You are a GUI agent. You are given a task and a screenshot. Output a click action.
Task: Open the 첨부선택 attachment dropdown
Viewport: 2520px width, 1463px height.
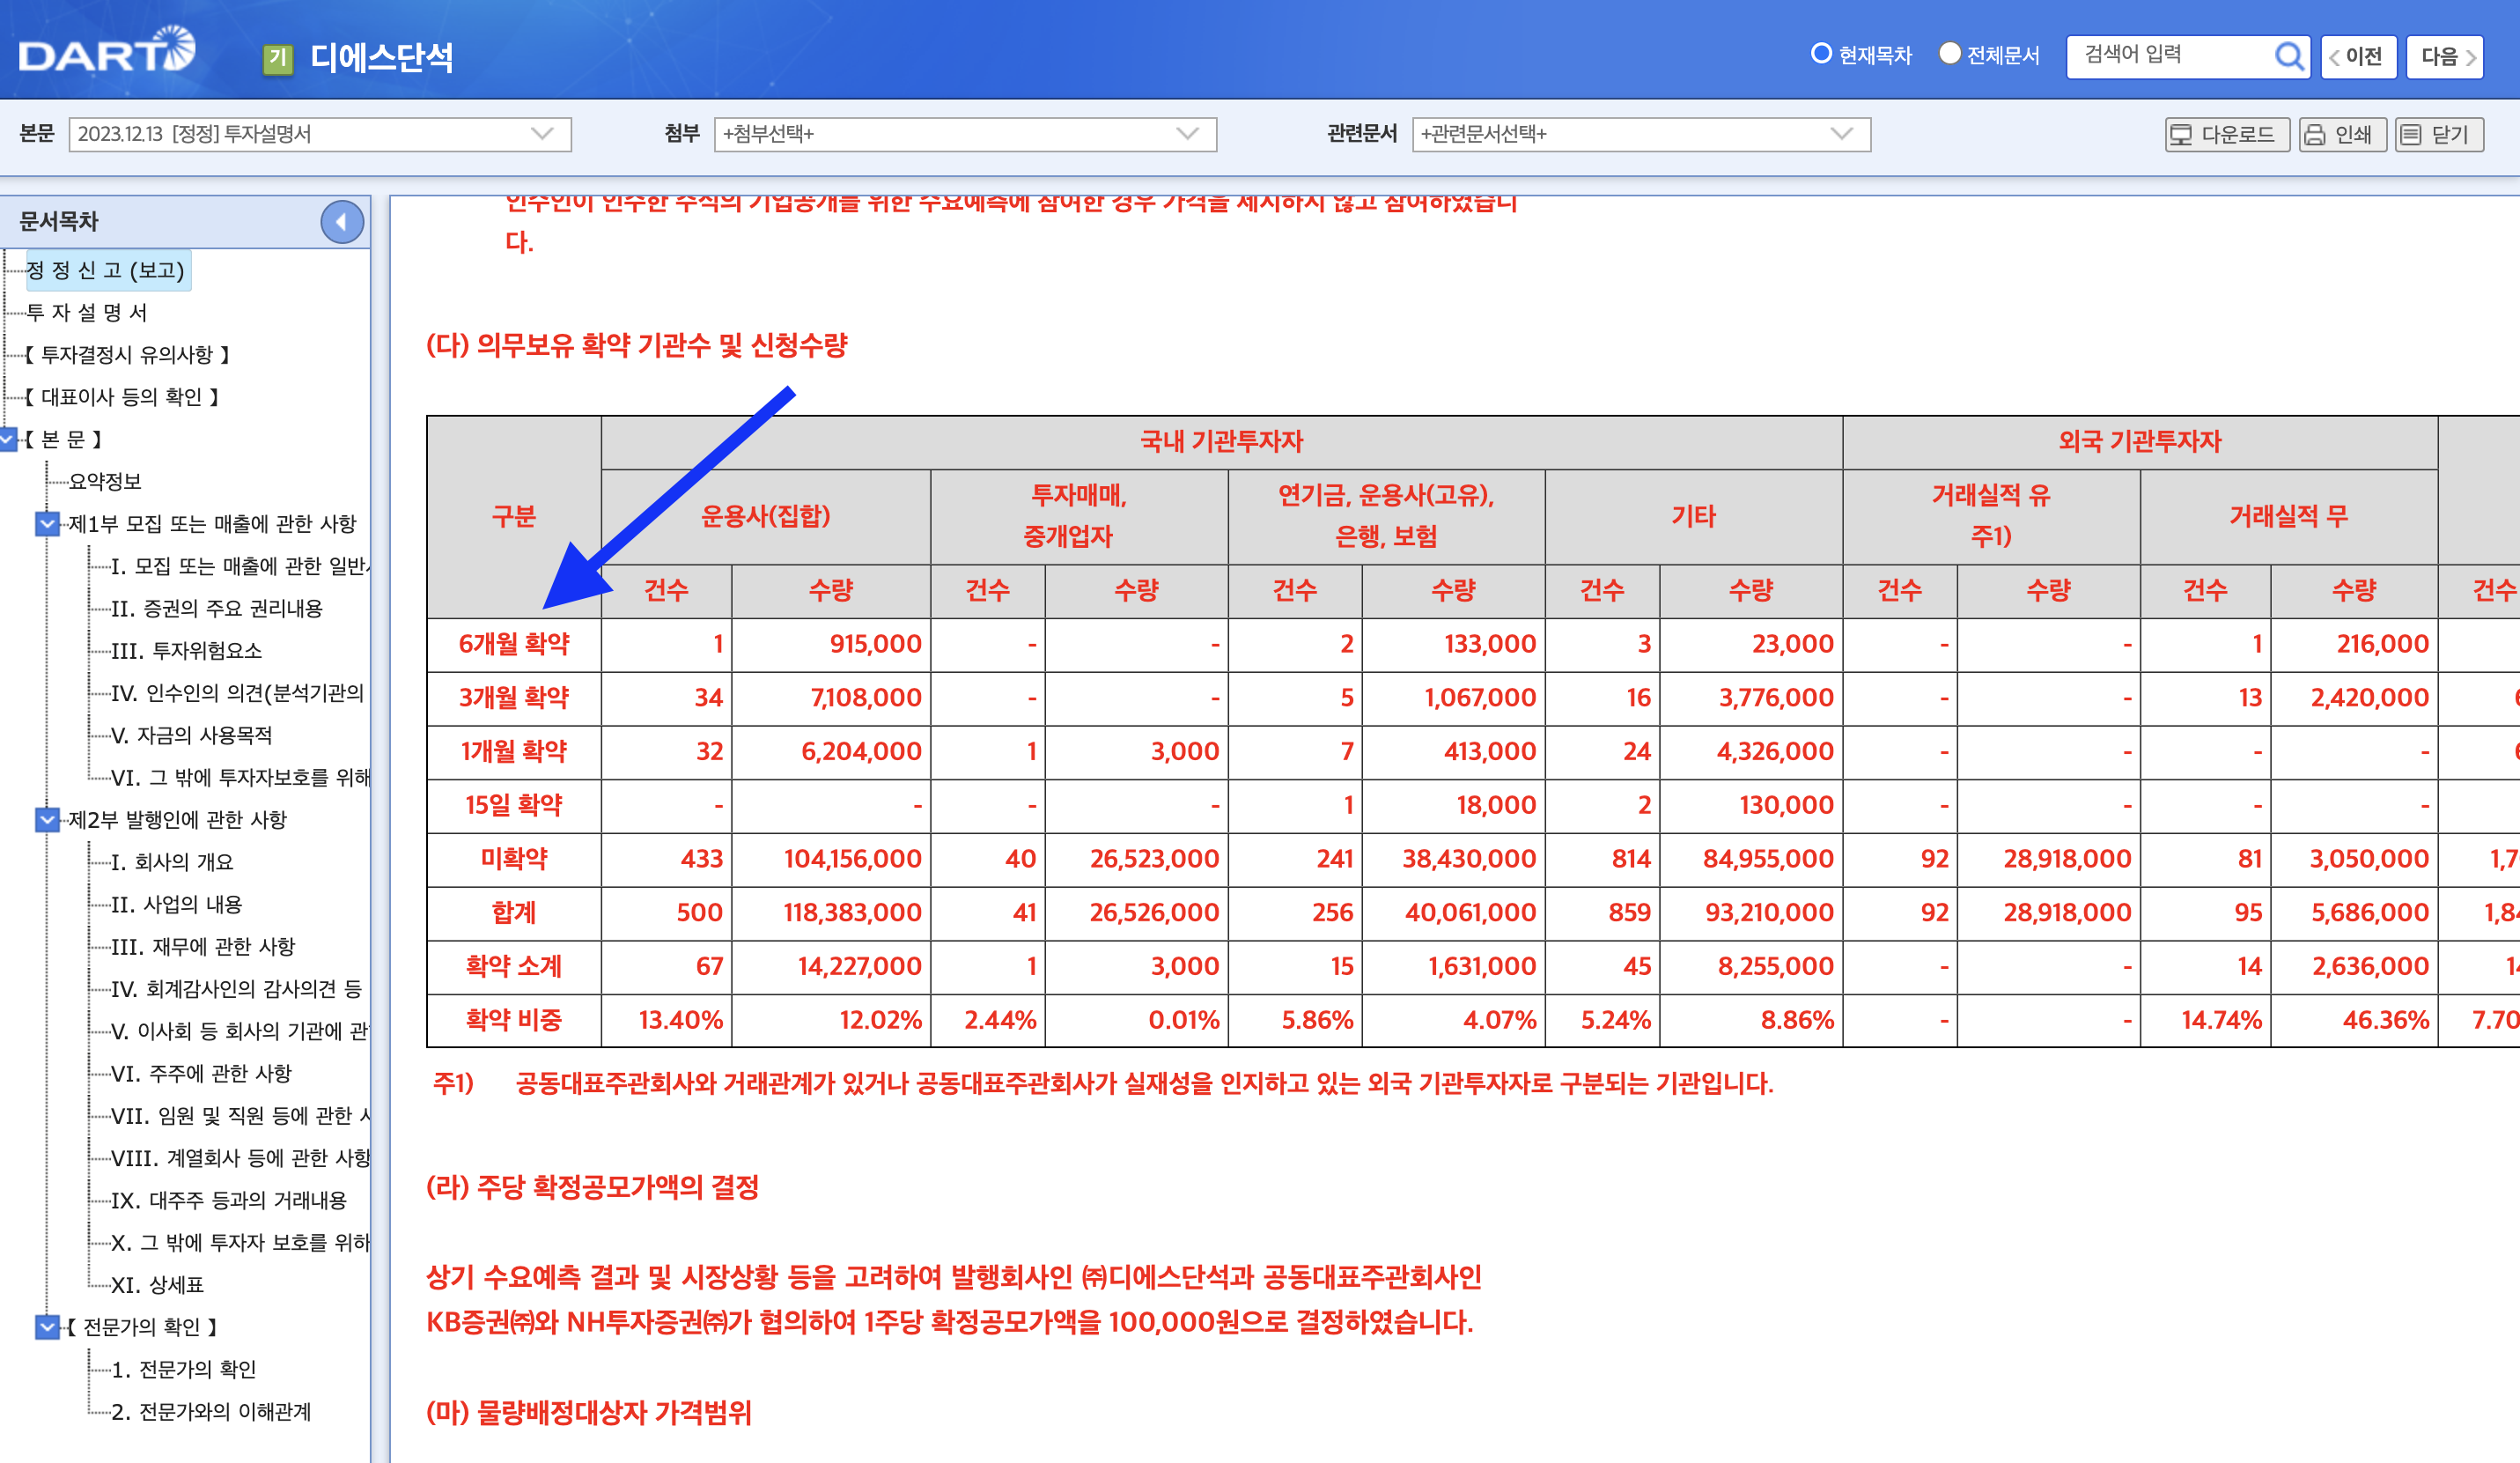[x=1186, y=134]
